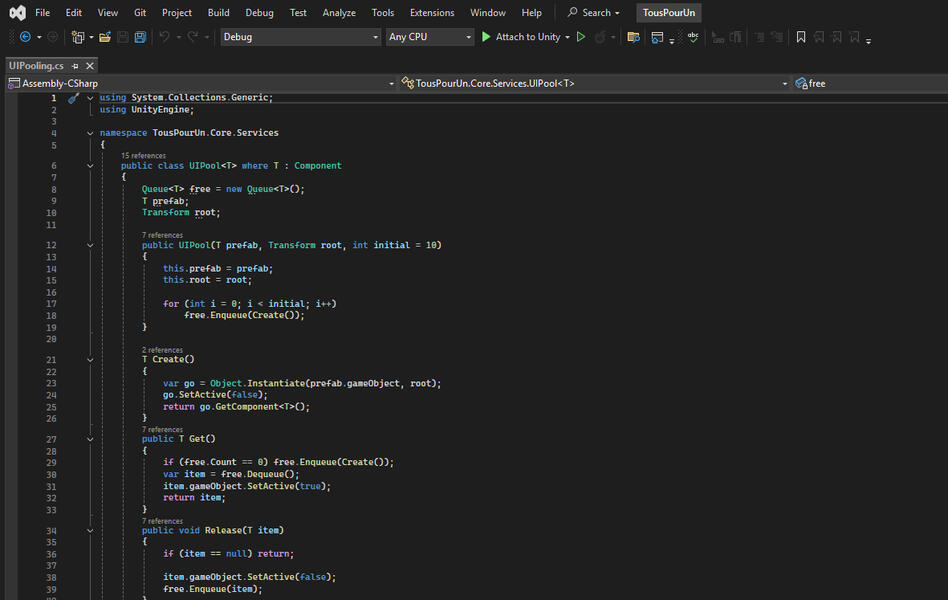The image size is (948, 600).
Task: Open the Extensions menu
Action: tap(431, 13)
